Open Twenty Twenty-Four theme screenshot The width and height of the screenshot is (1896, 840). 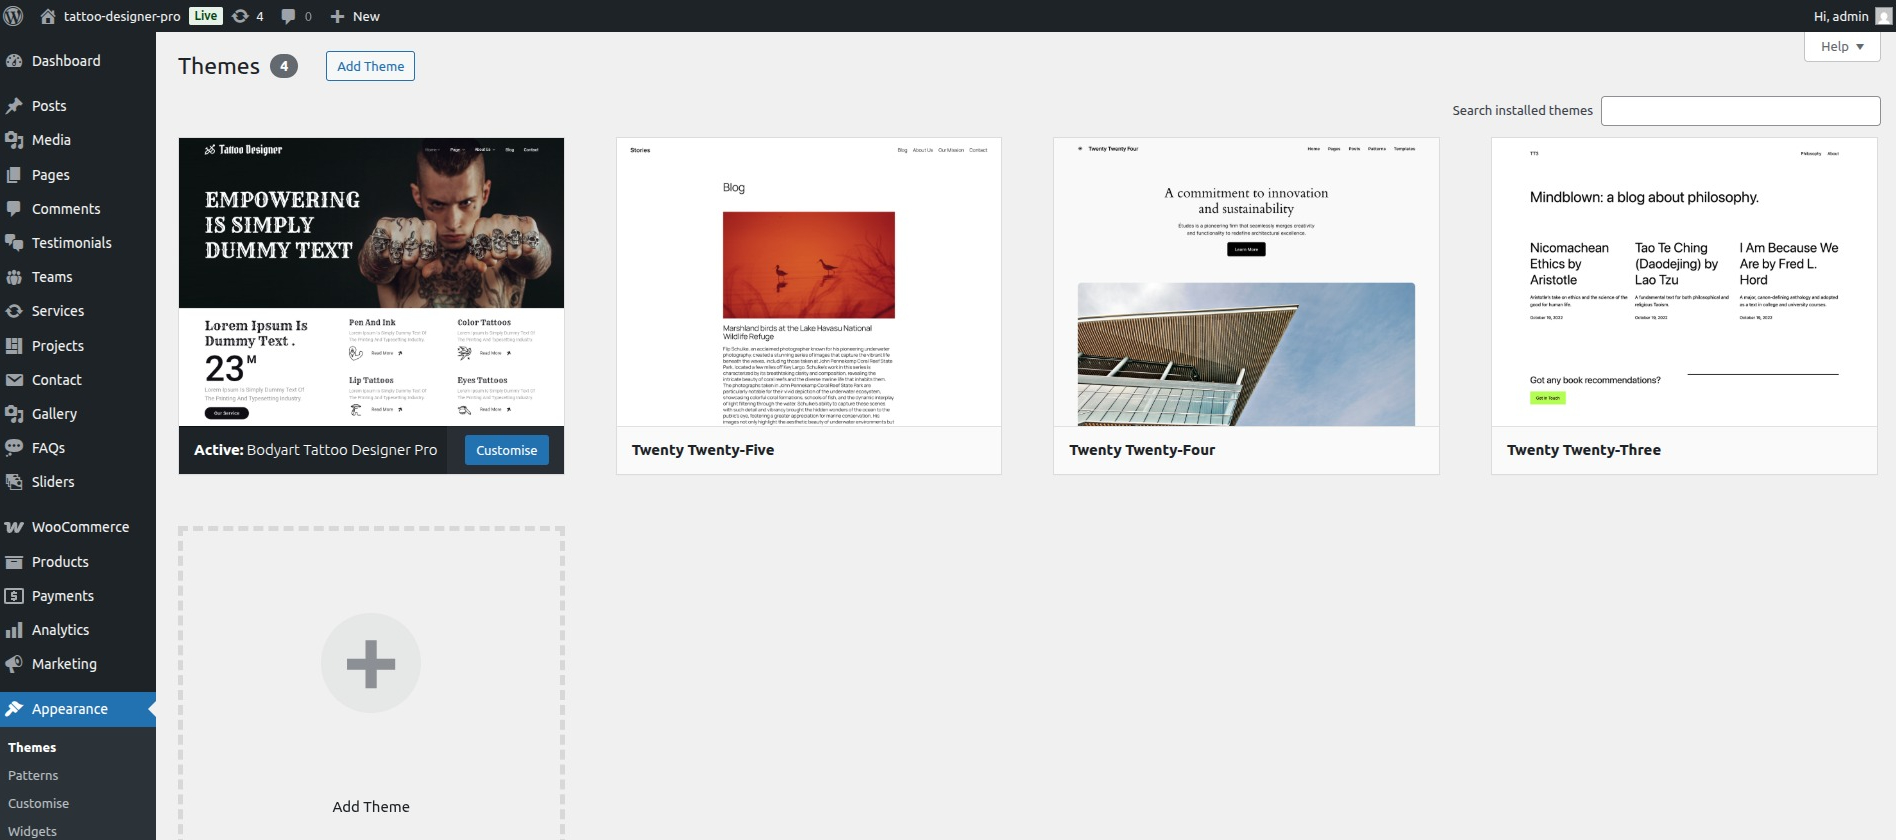pyautogui.click(x=1246, y=282)
